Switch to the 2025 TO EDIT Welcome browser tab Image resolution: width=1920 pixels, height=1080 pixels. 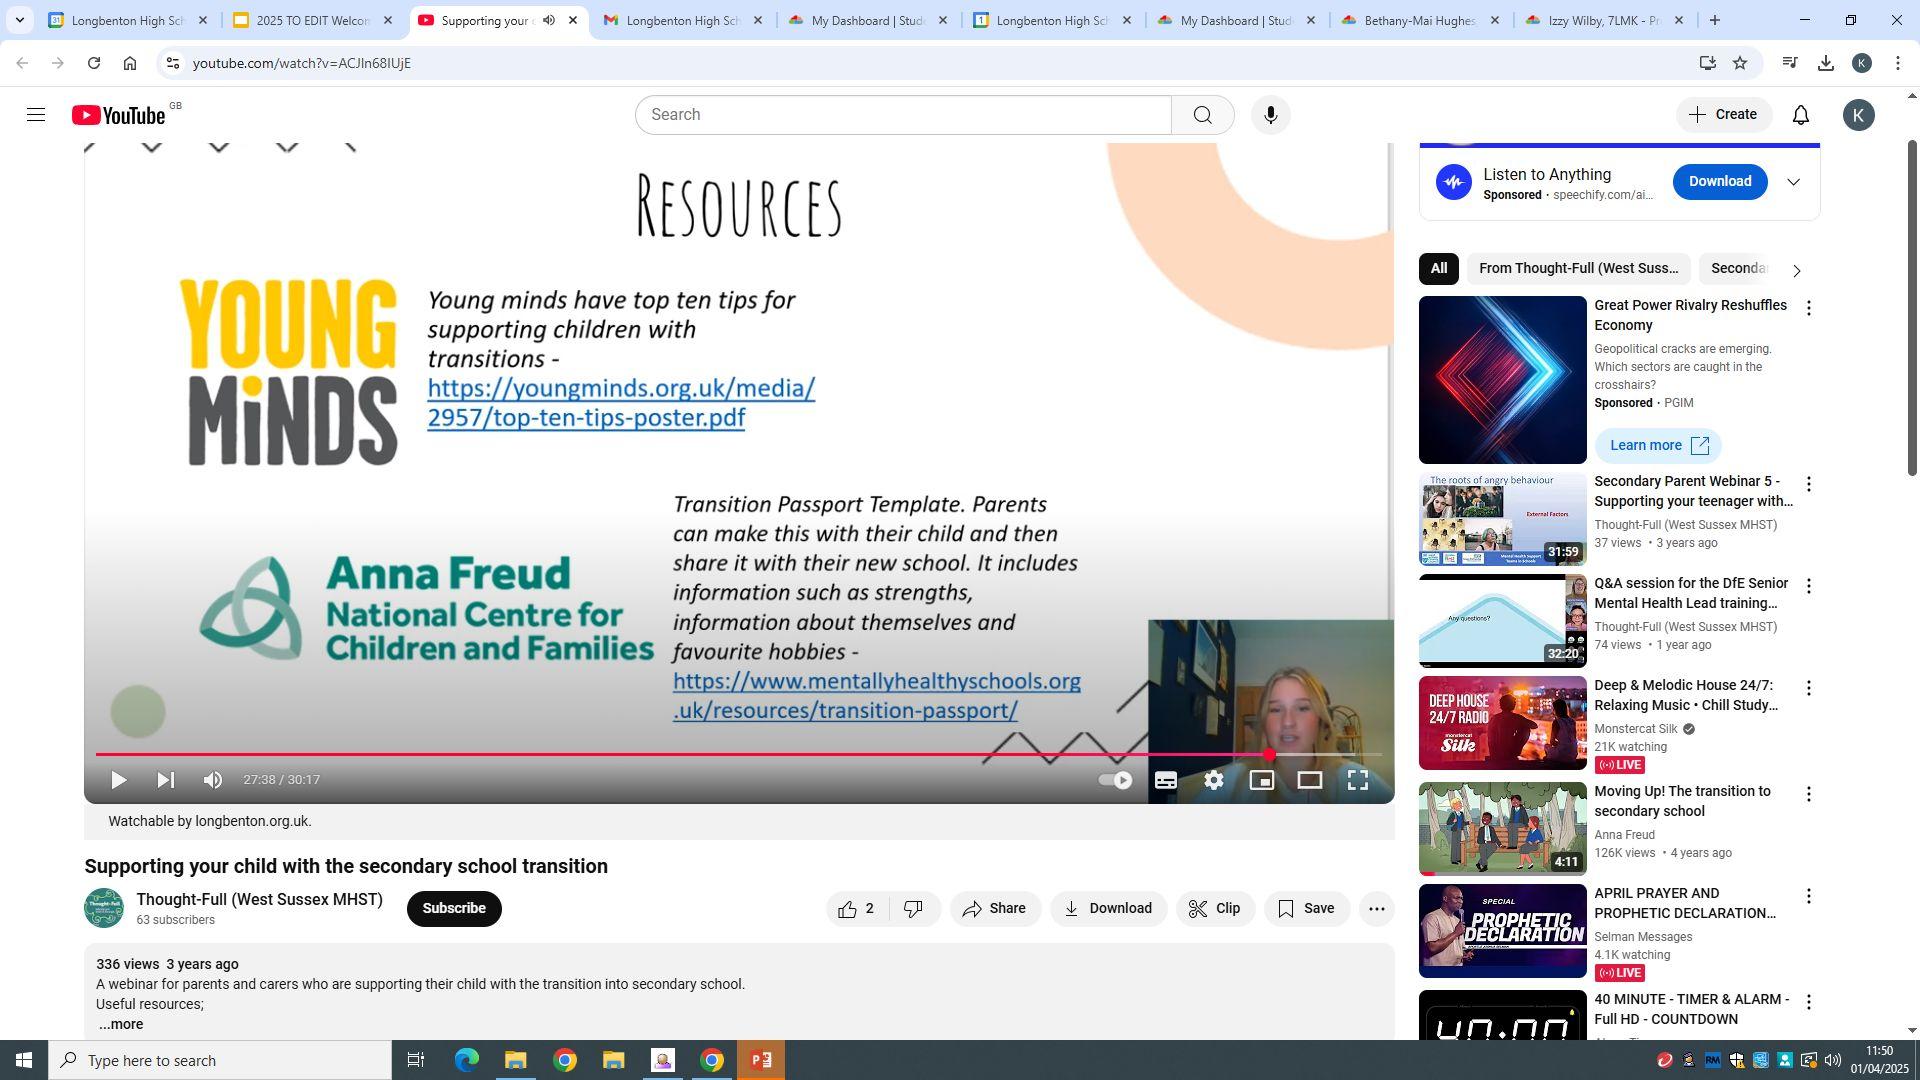pyautogui.click(x=310, y=20)
